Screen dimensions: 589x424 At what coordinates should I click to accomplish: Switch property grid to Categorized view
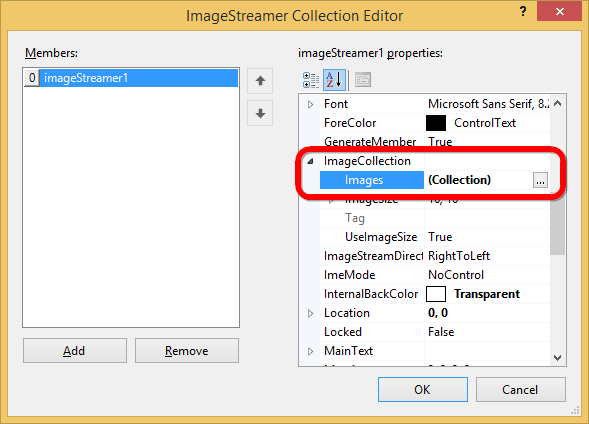tap(311, 80)
